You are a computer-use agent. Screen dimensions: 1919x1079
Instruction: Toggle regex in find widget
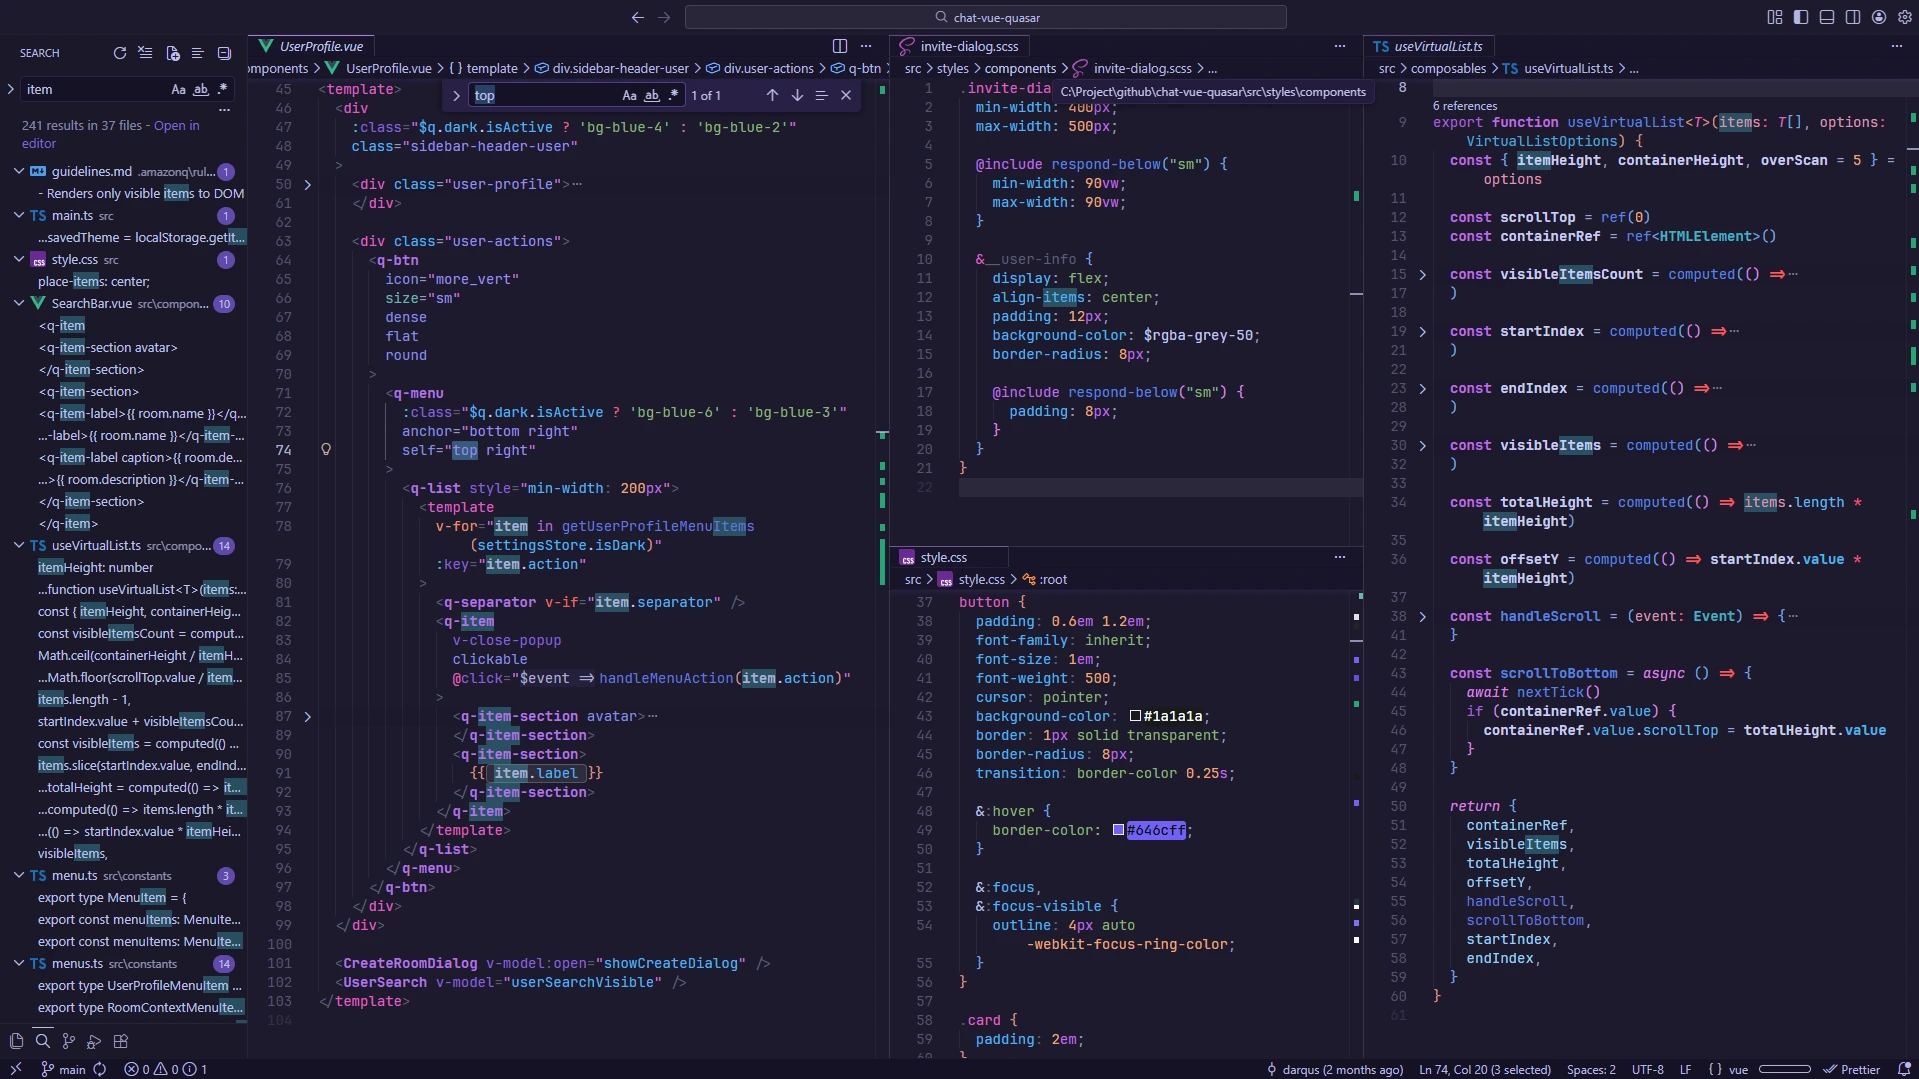[x=673, y=95]
